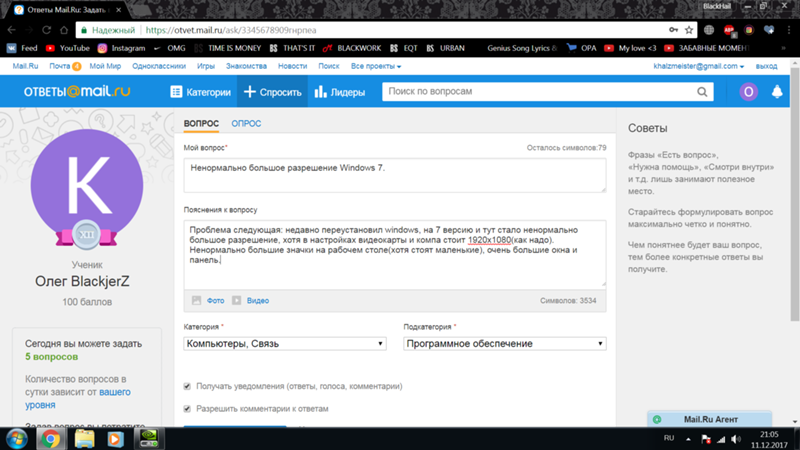Open the My love <3 bookmark

coord(630,48)
